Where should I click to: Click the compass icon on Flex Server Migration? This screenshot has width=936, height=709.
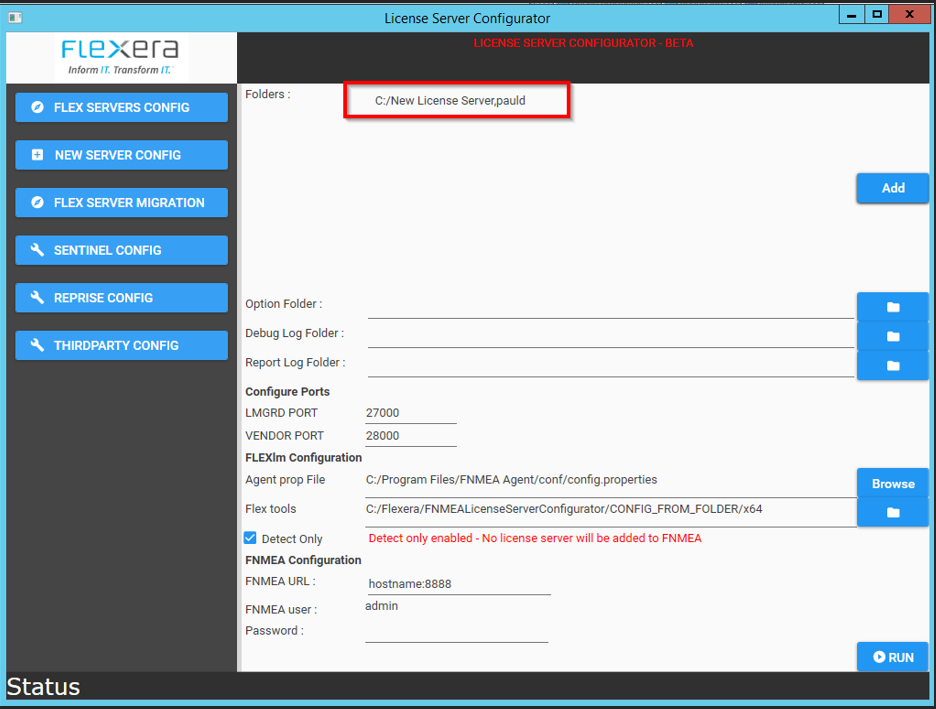click(x=37, y=203)
